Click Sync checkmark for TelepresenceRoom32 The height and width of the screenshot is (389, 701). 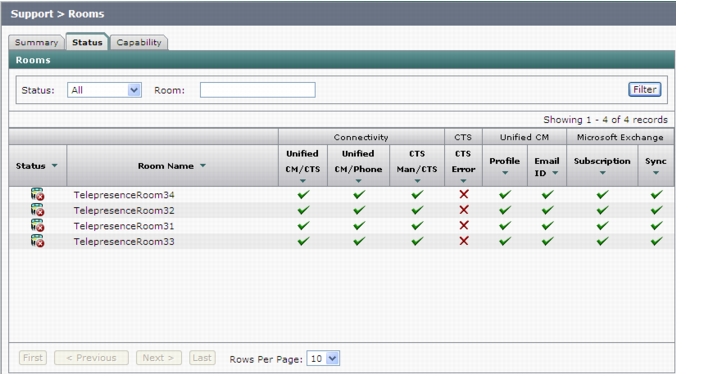tap(656, 210)
